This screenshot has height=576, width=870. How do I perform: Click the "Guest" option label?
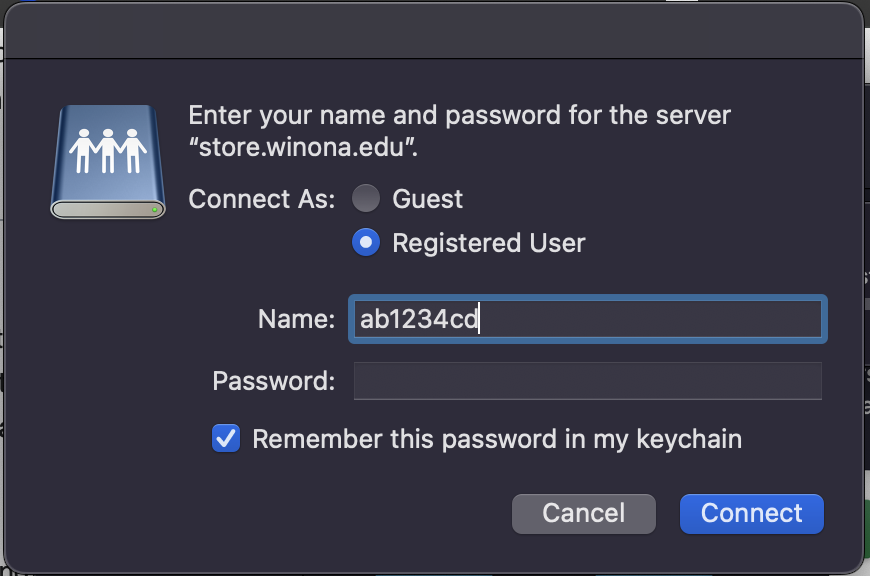[x=427, y=198]
